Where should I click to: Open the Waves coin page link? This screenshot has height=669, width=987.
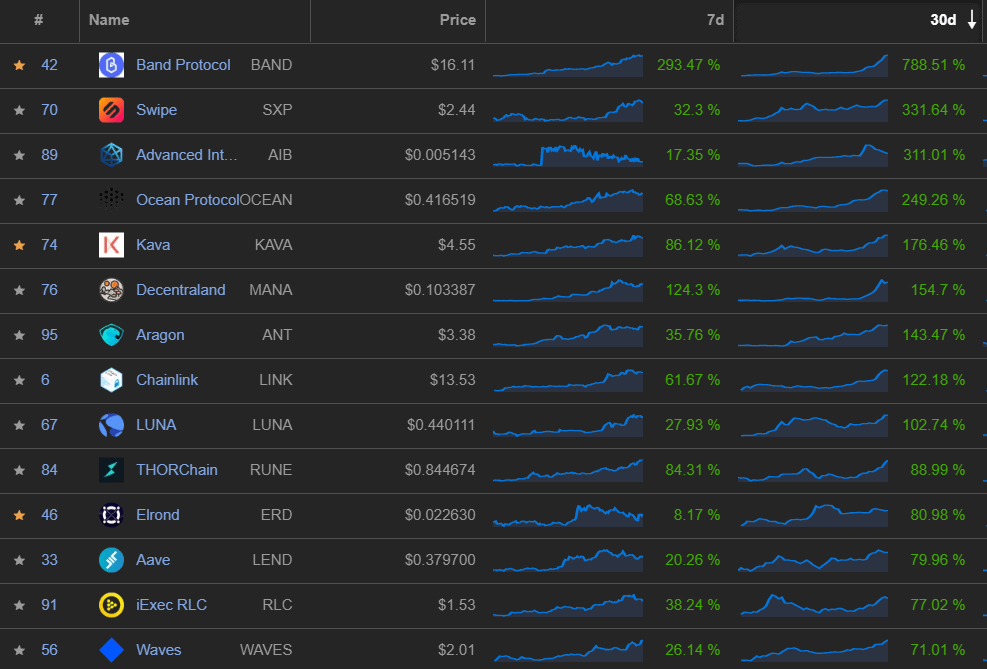(159, 650)
